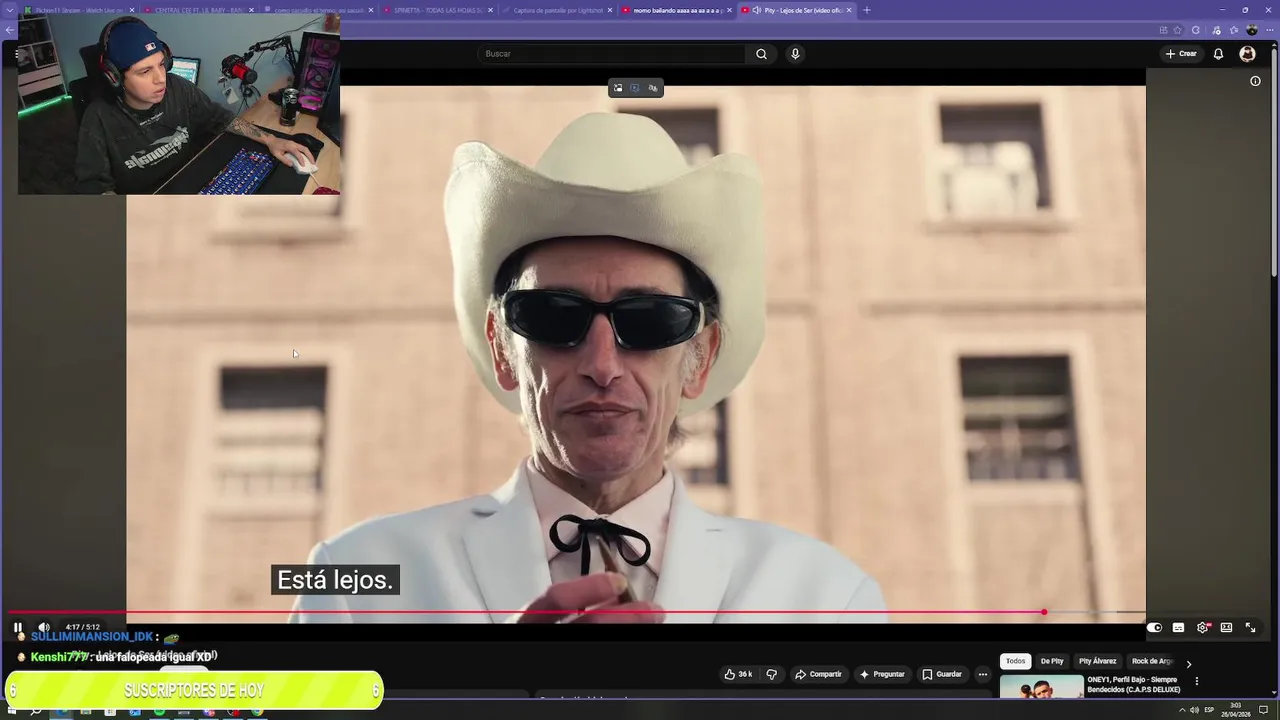Viewport: 1280px width, 720px height.
Task: Open the Chrome three-dot menu
Action: (x=1268, y=30)
